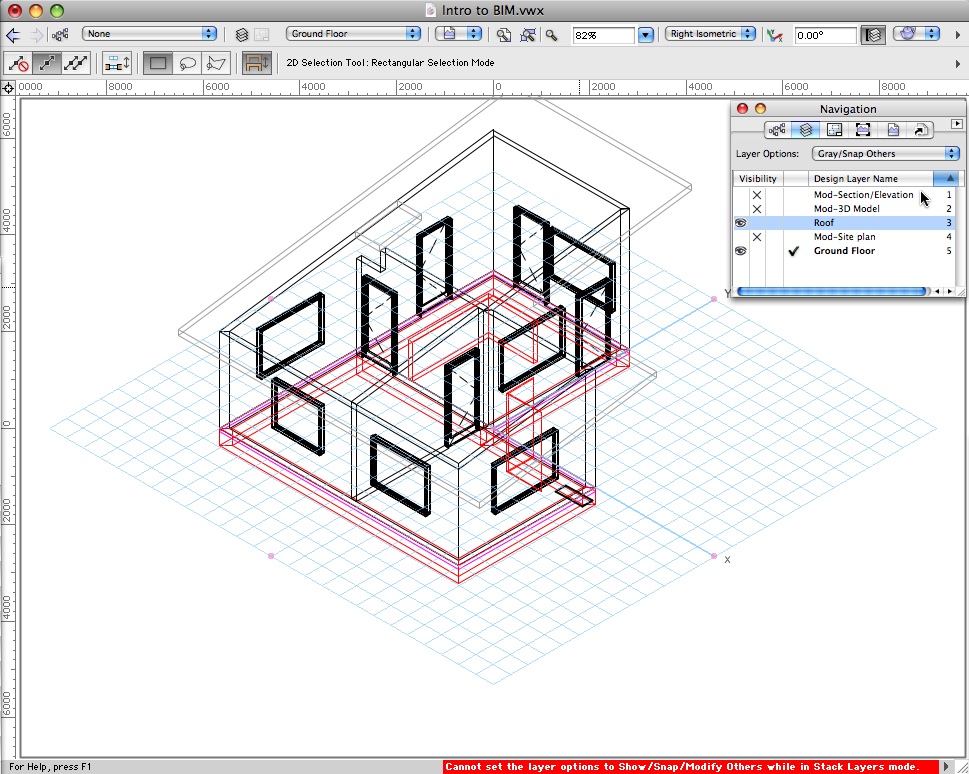969x774 pixels.
Task: Open the Classes icon in the top toolbar
Action: coord(60,35)
